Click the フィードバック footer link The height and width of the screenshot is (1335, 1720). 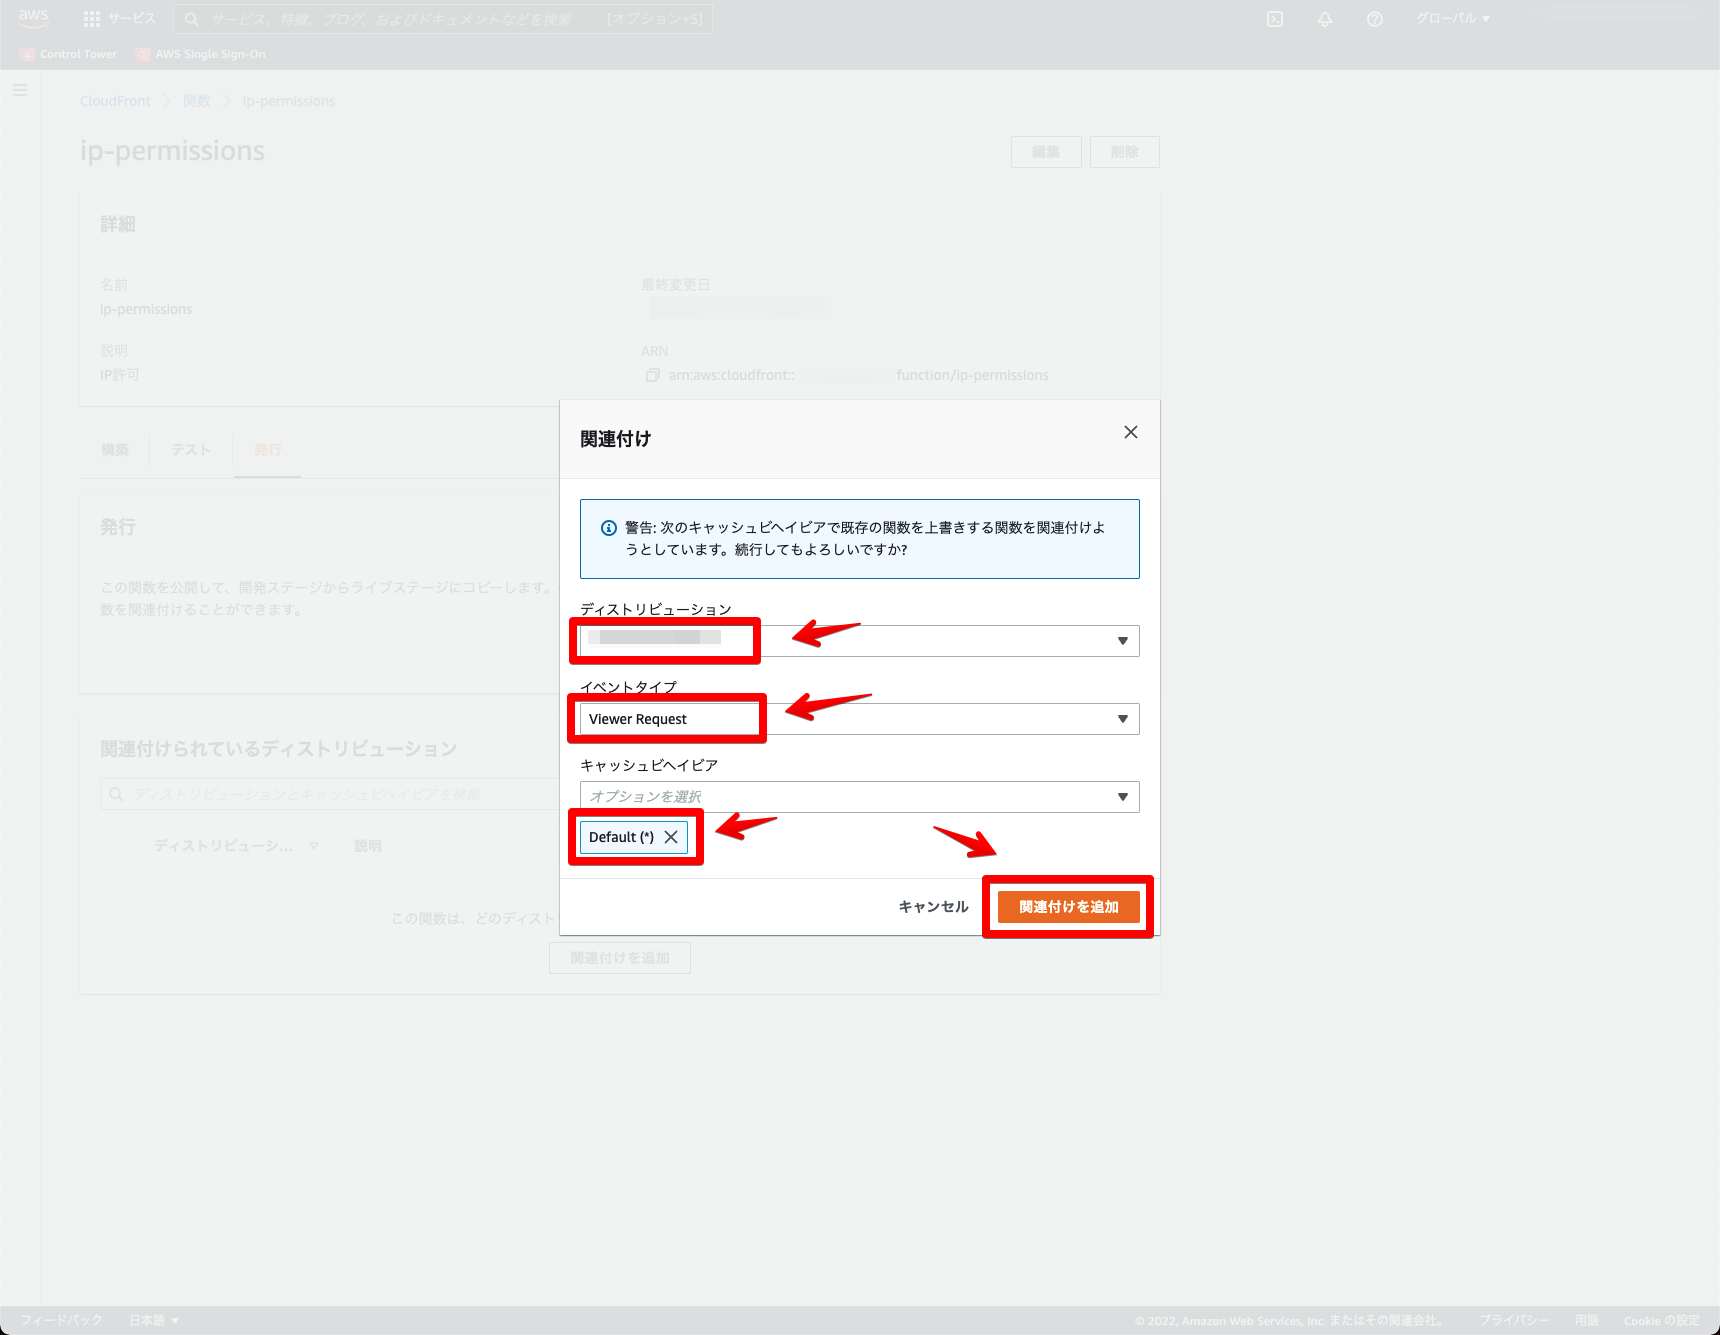(x=61, y=1320)
